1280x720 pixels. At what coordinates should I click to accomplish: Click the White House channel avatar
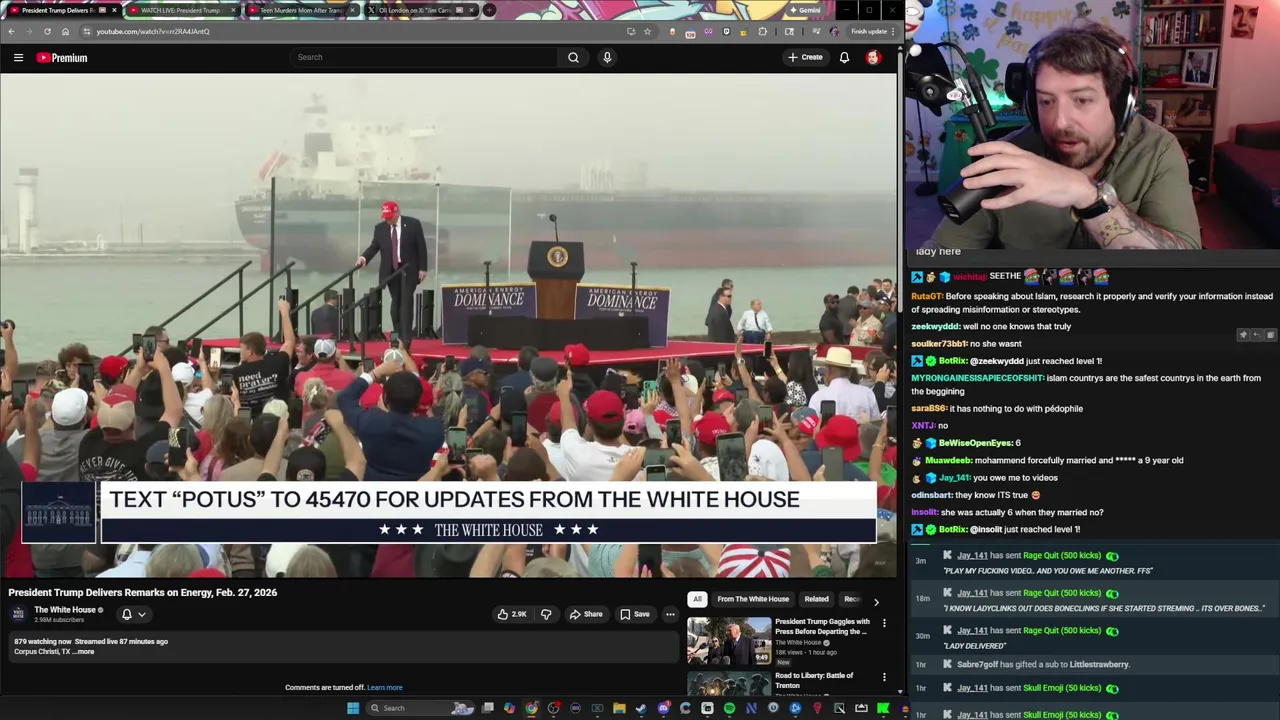pyautogui.click(x=19, y=614)
